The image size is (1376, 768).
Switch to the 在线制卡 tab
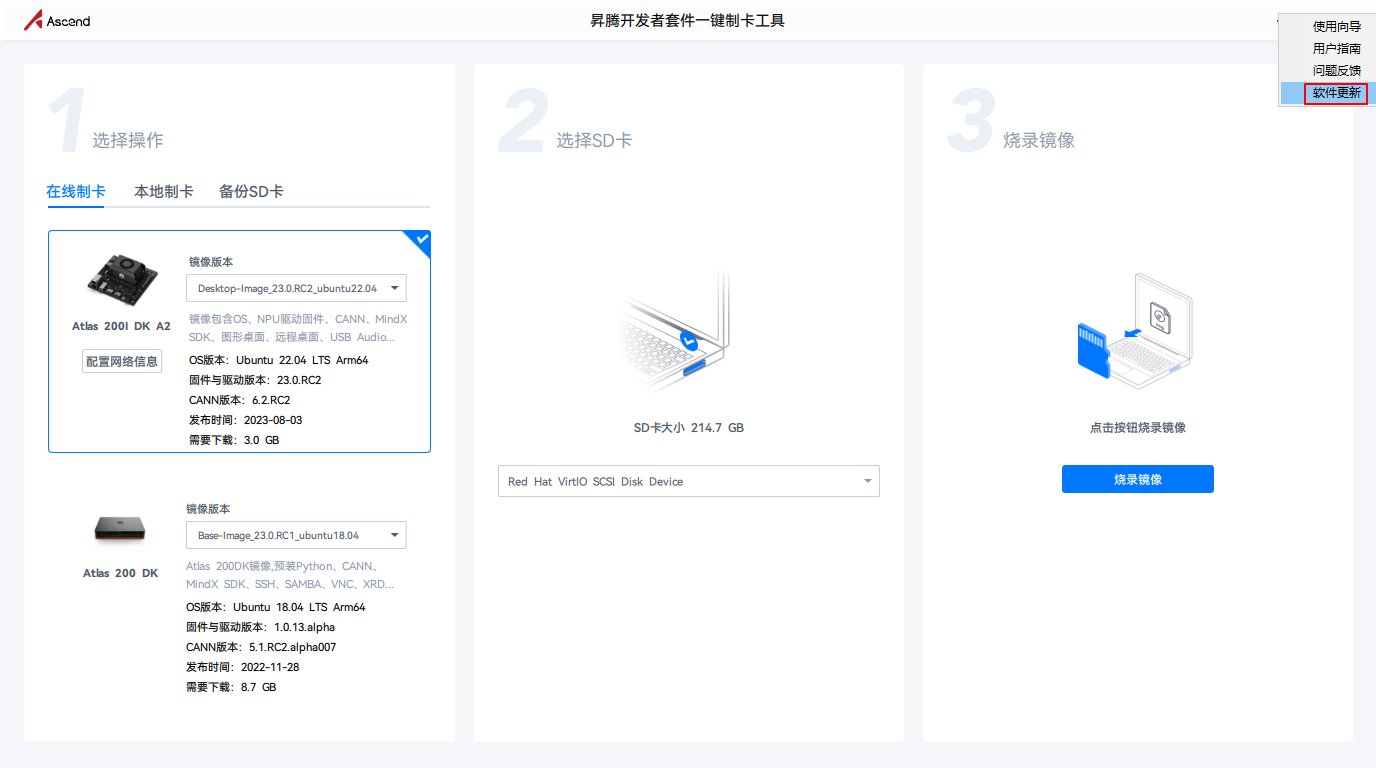point(76,191)
